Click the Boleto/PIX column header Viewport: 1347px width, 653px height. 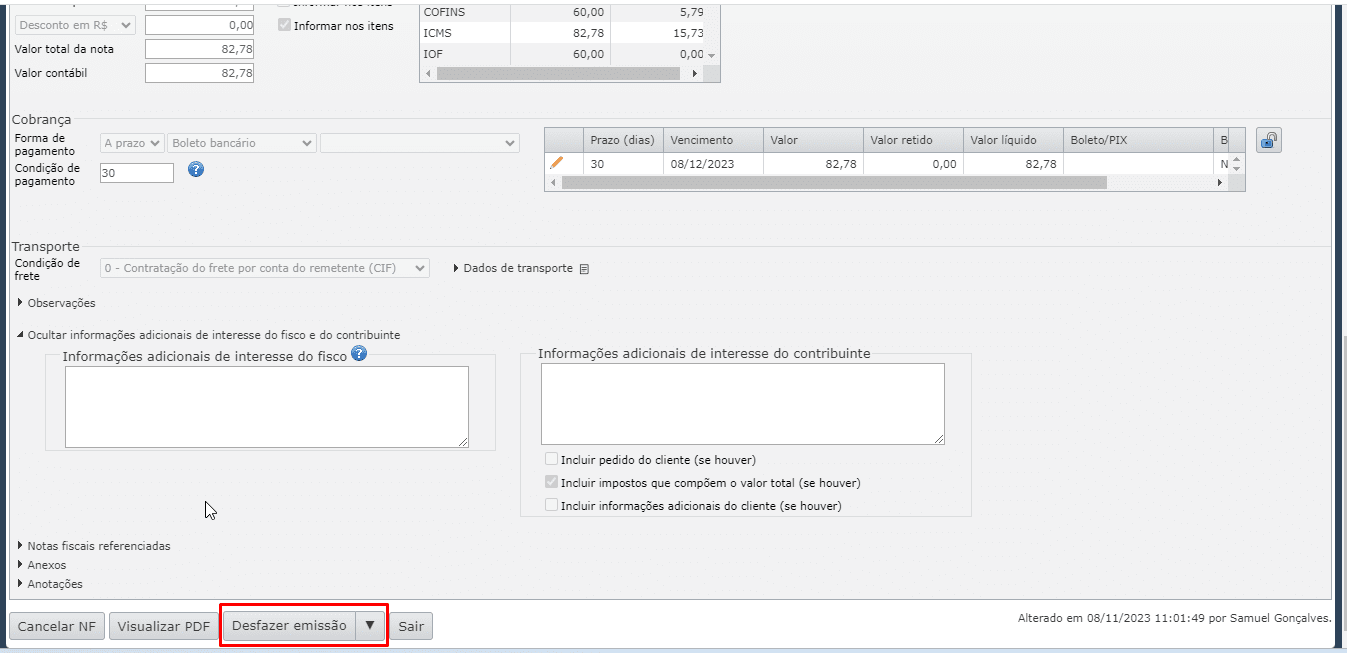coord(1138,140)
